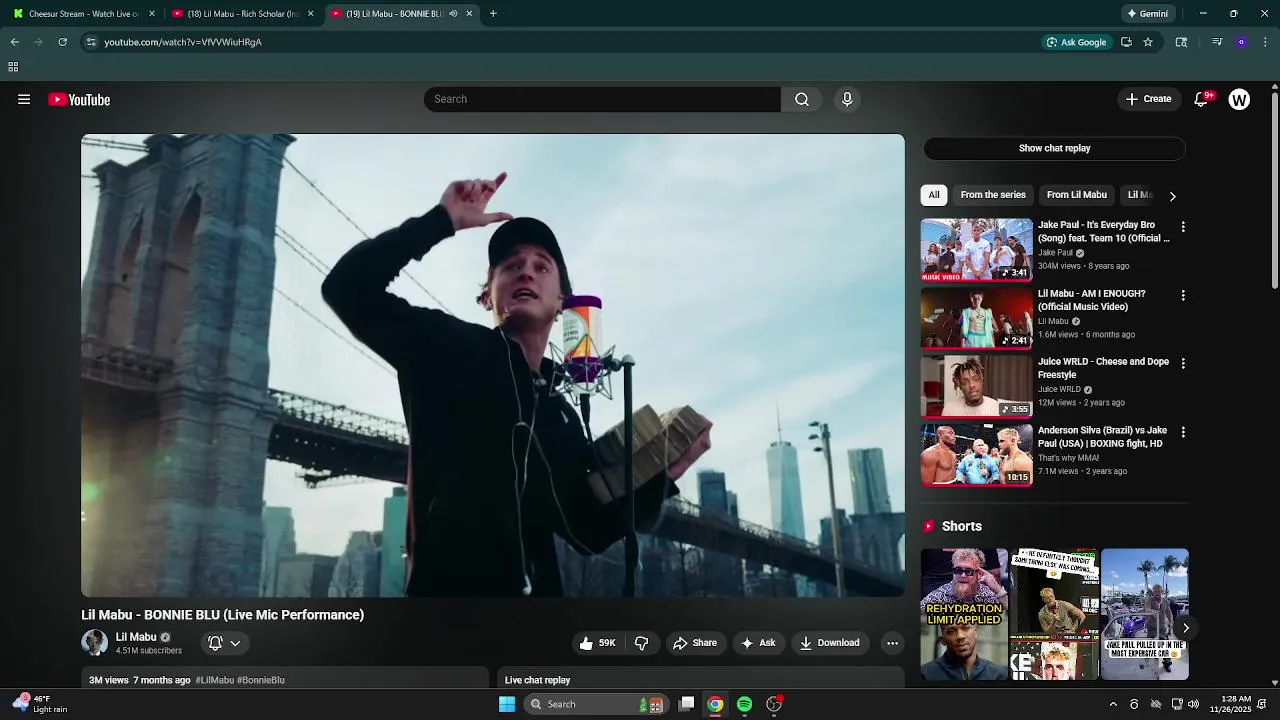The width and height of the screenshot is (1280, 720).
Task: Click the #LilMabu hashtag
Action: point(214,680)
